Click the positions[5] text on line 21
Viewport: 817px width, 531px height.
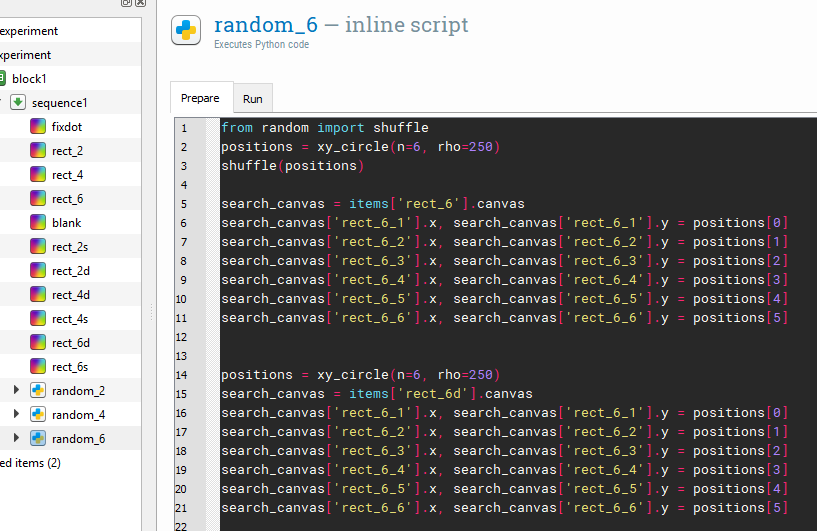pyautogui.click(x=740, y=508)
